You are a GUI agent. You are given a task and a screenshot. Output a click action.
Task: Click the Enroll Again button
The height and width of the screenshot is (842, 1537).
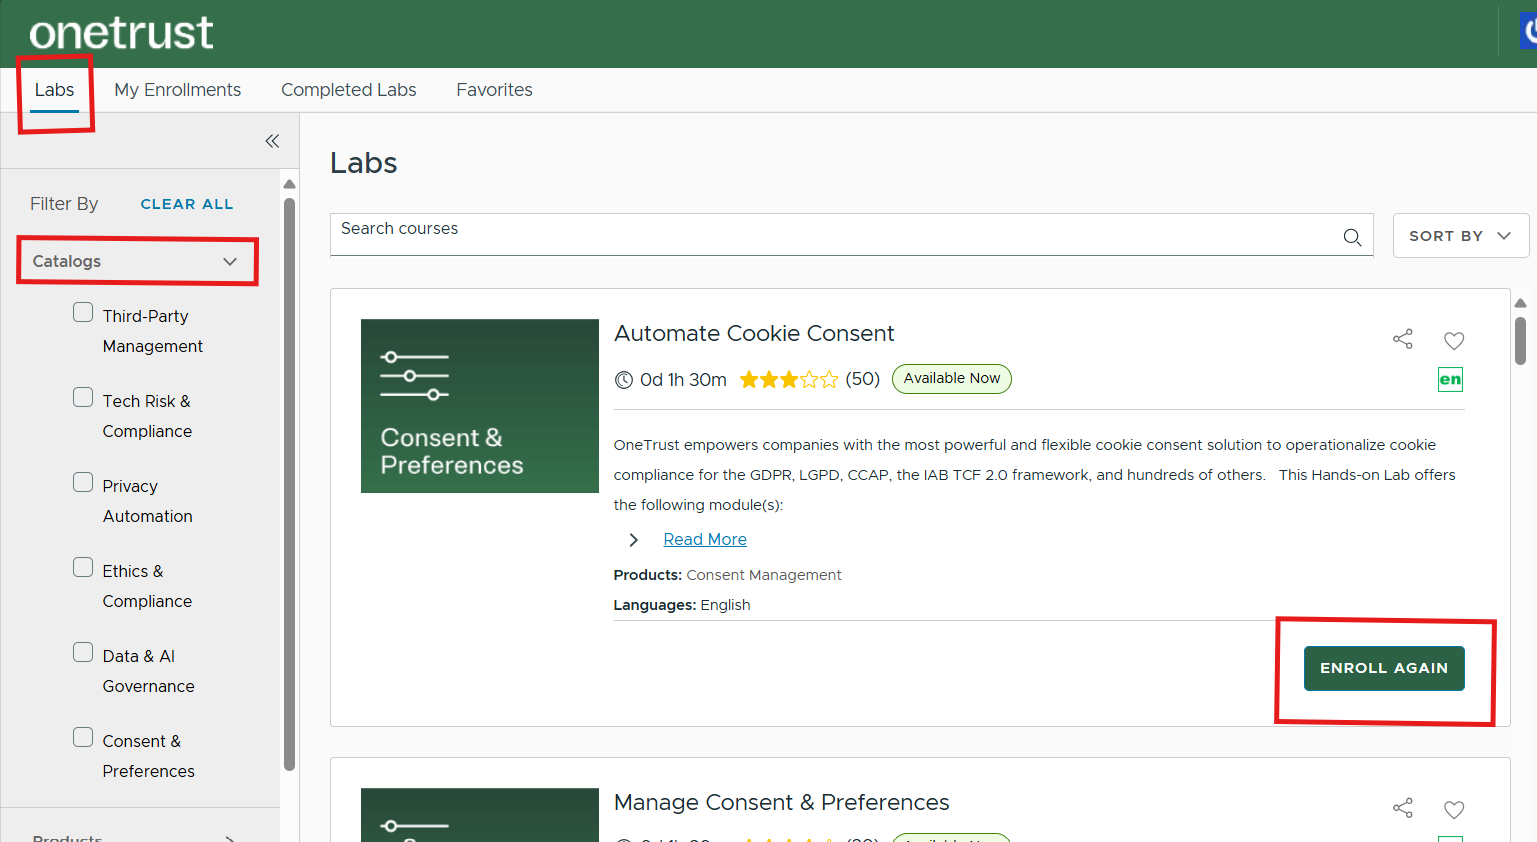[1384, 668]
